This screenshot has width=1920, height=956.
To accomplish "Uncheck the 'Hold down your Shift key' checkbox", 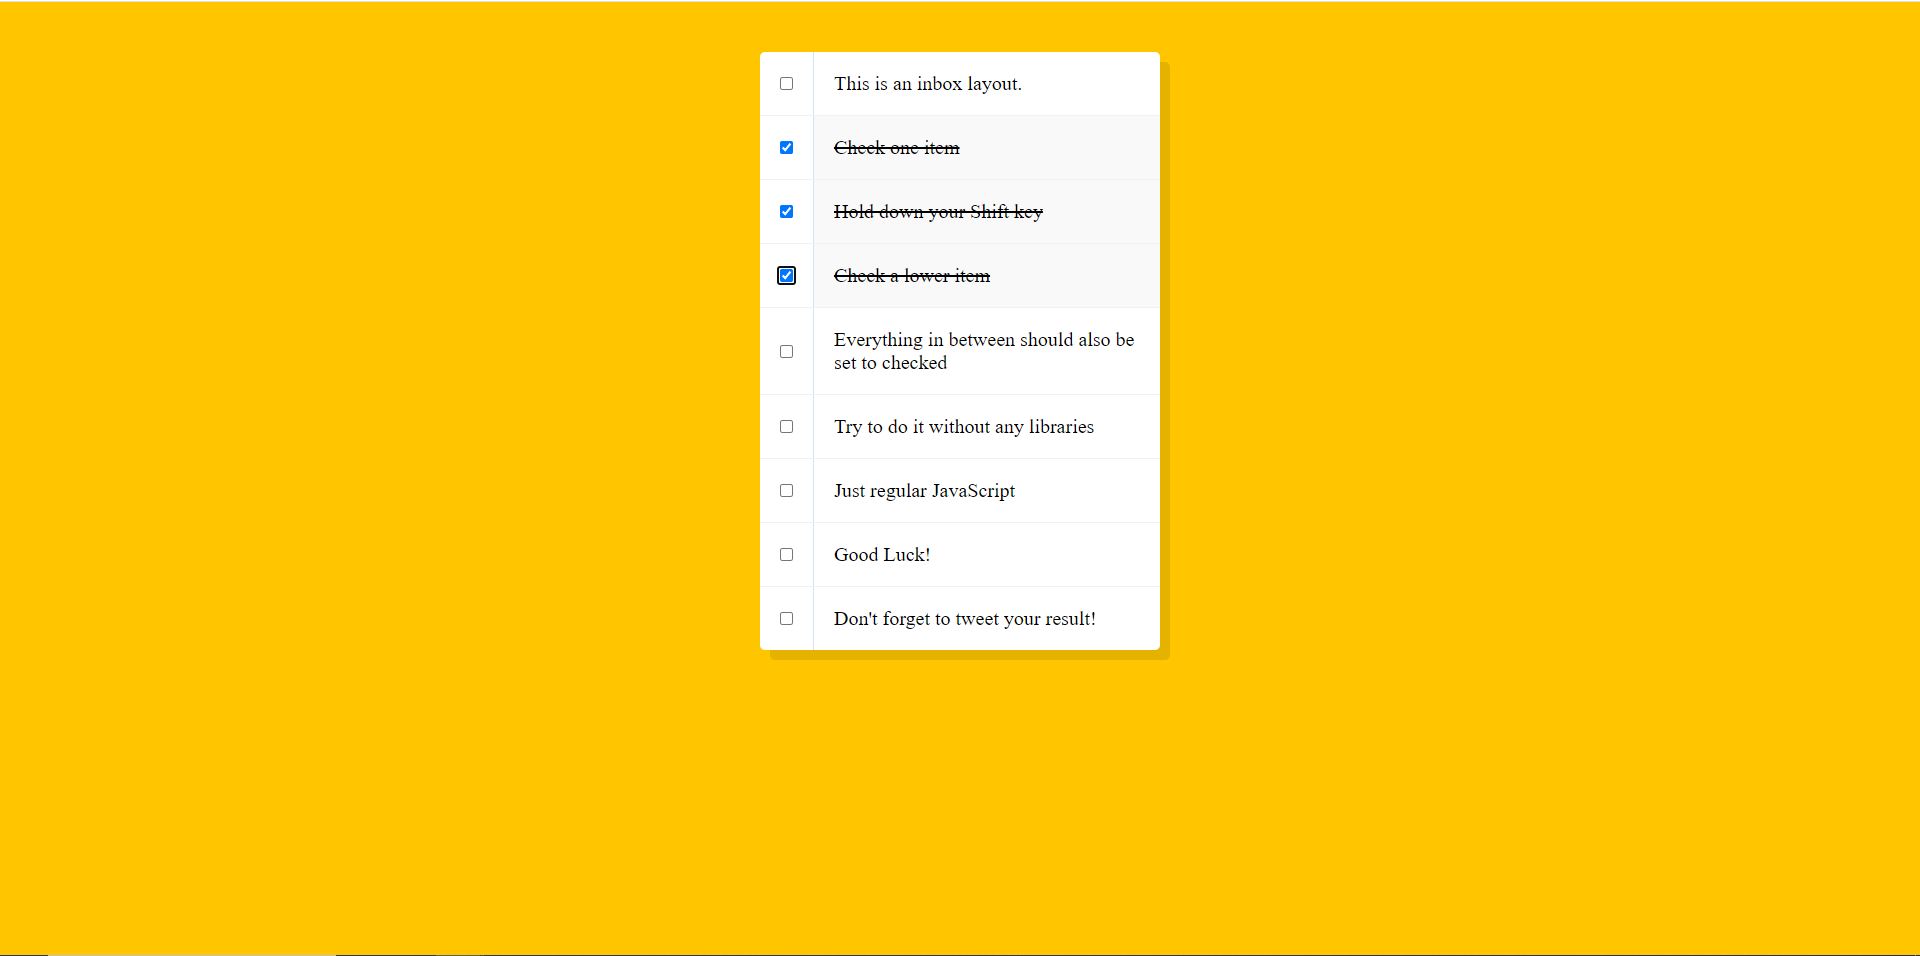I will click(x=786, y=212).
